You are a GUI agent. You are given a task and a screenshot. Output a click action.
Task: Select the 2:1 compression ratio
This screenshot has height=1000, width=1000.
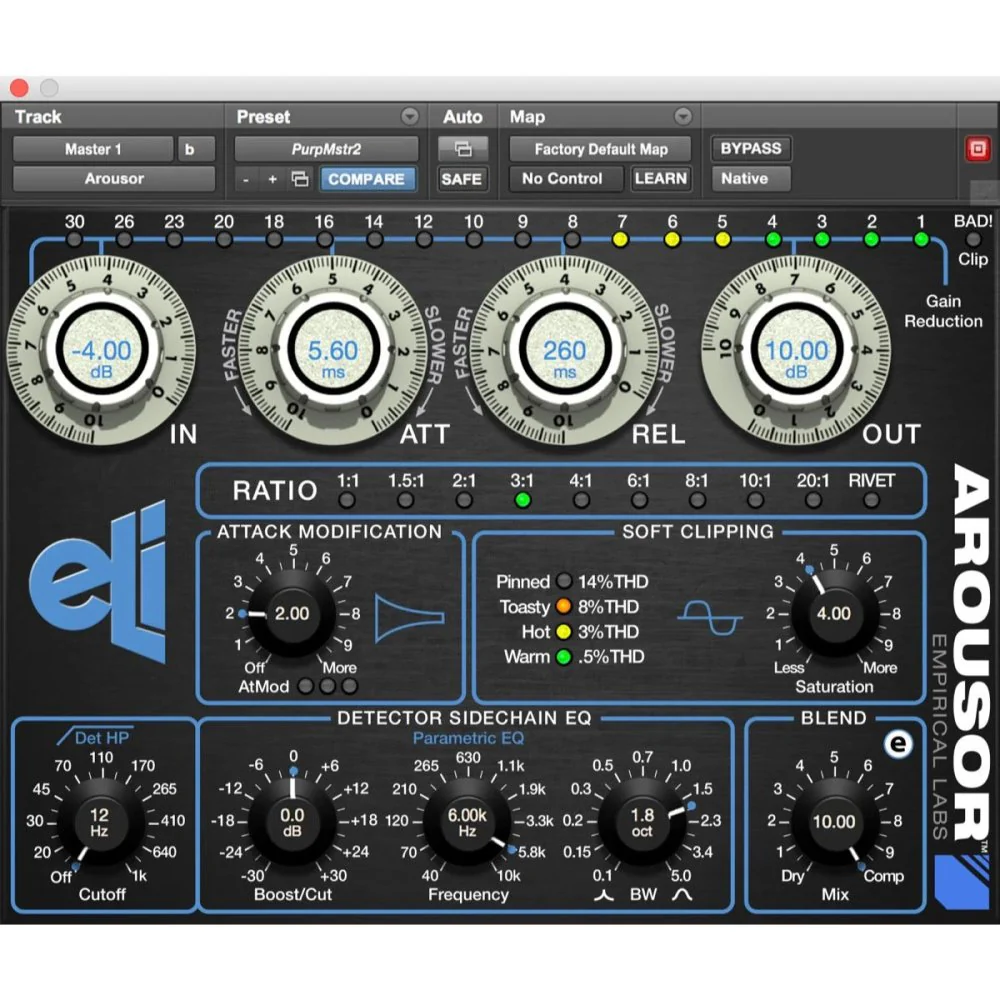[464, 500]
